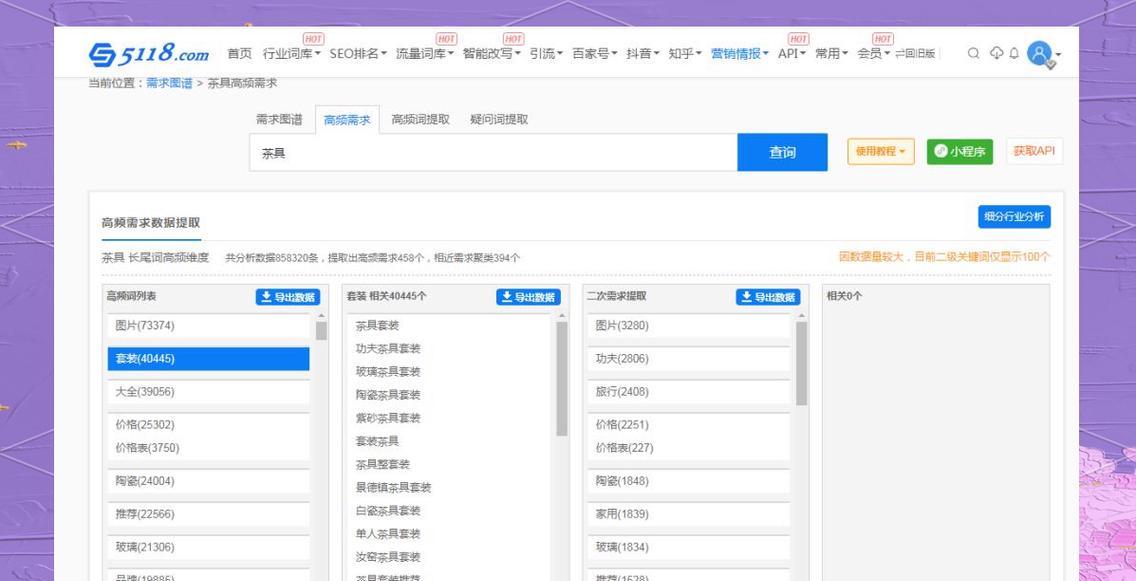Switch to 高频词提取 tab
Image resolution: width=1136 pixels, height=581 pixels.
click(420, 120)
